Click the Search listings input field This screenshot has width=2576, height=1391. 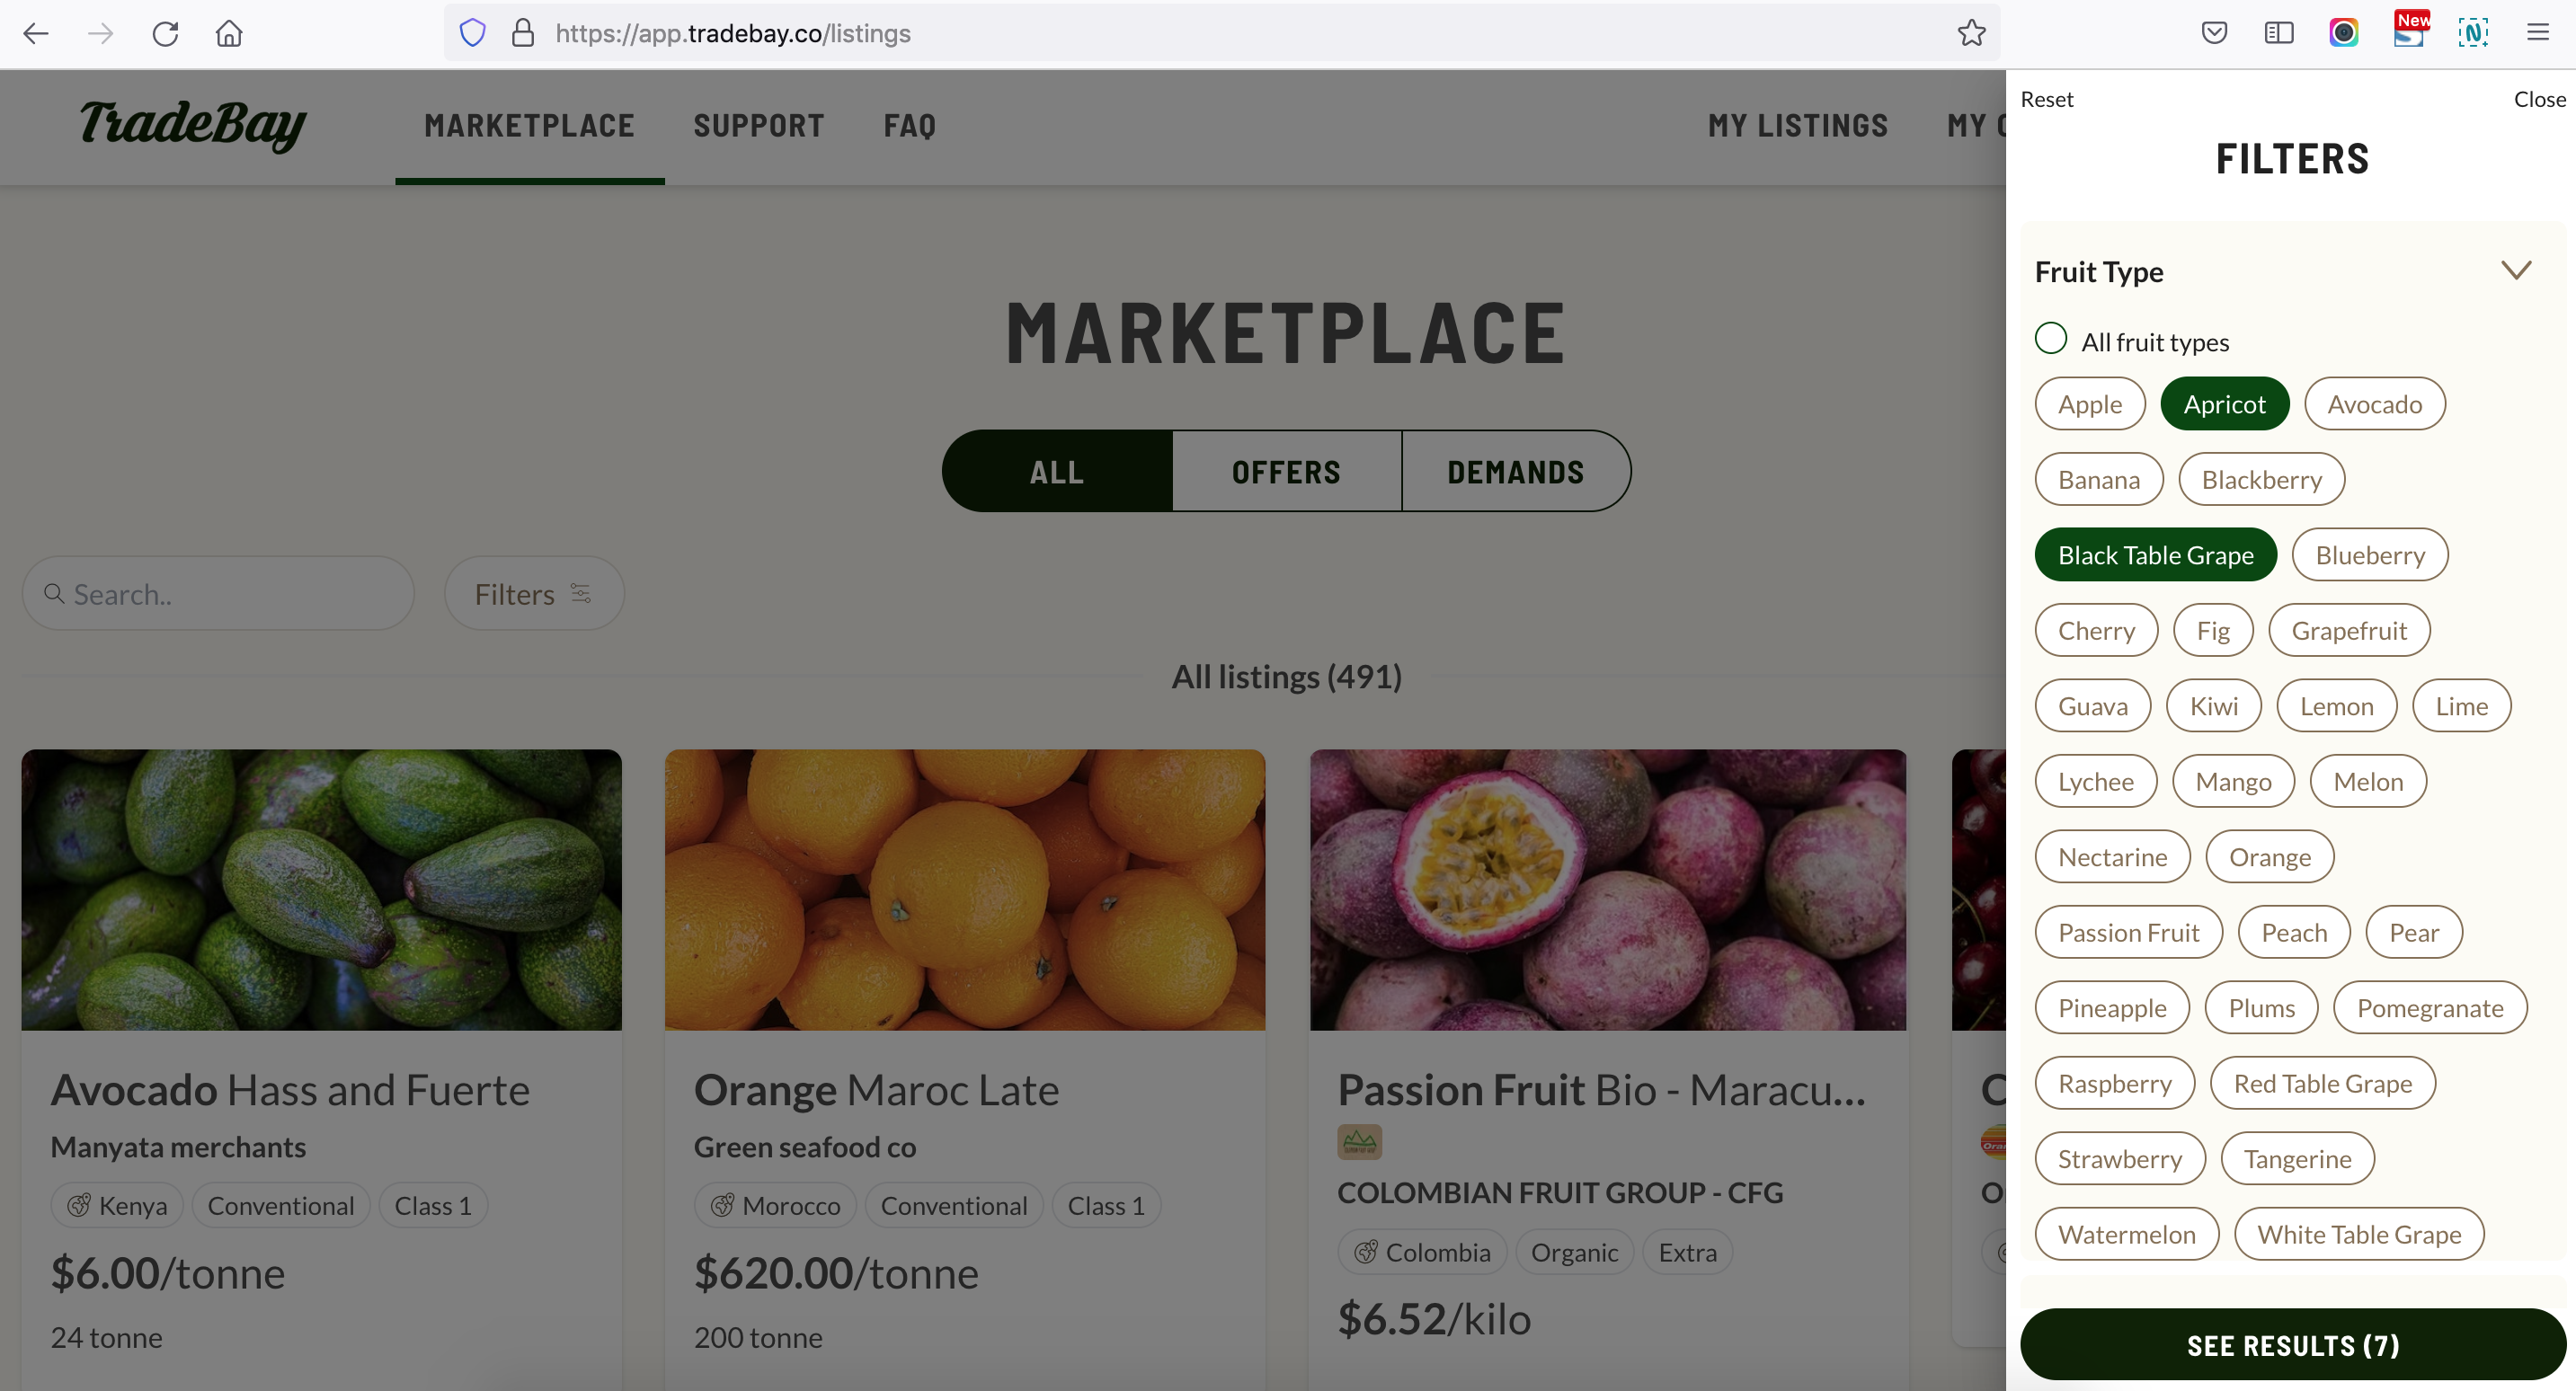(218, 594)
